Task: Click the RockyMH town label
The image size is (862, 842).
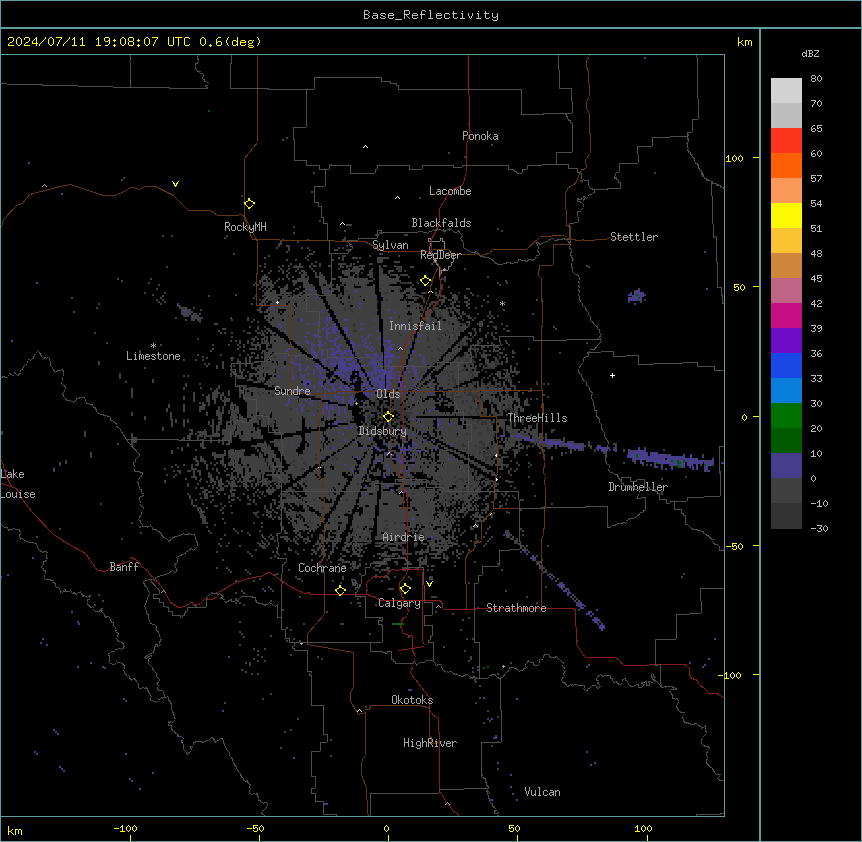Action: tap(245, 227)
